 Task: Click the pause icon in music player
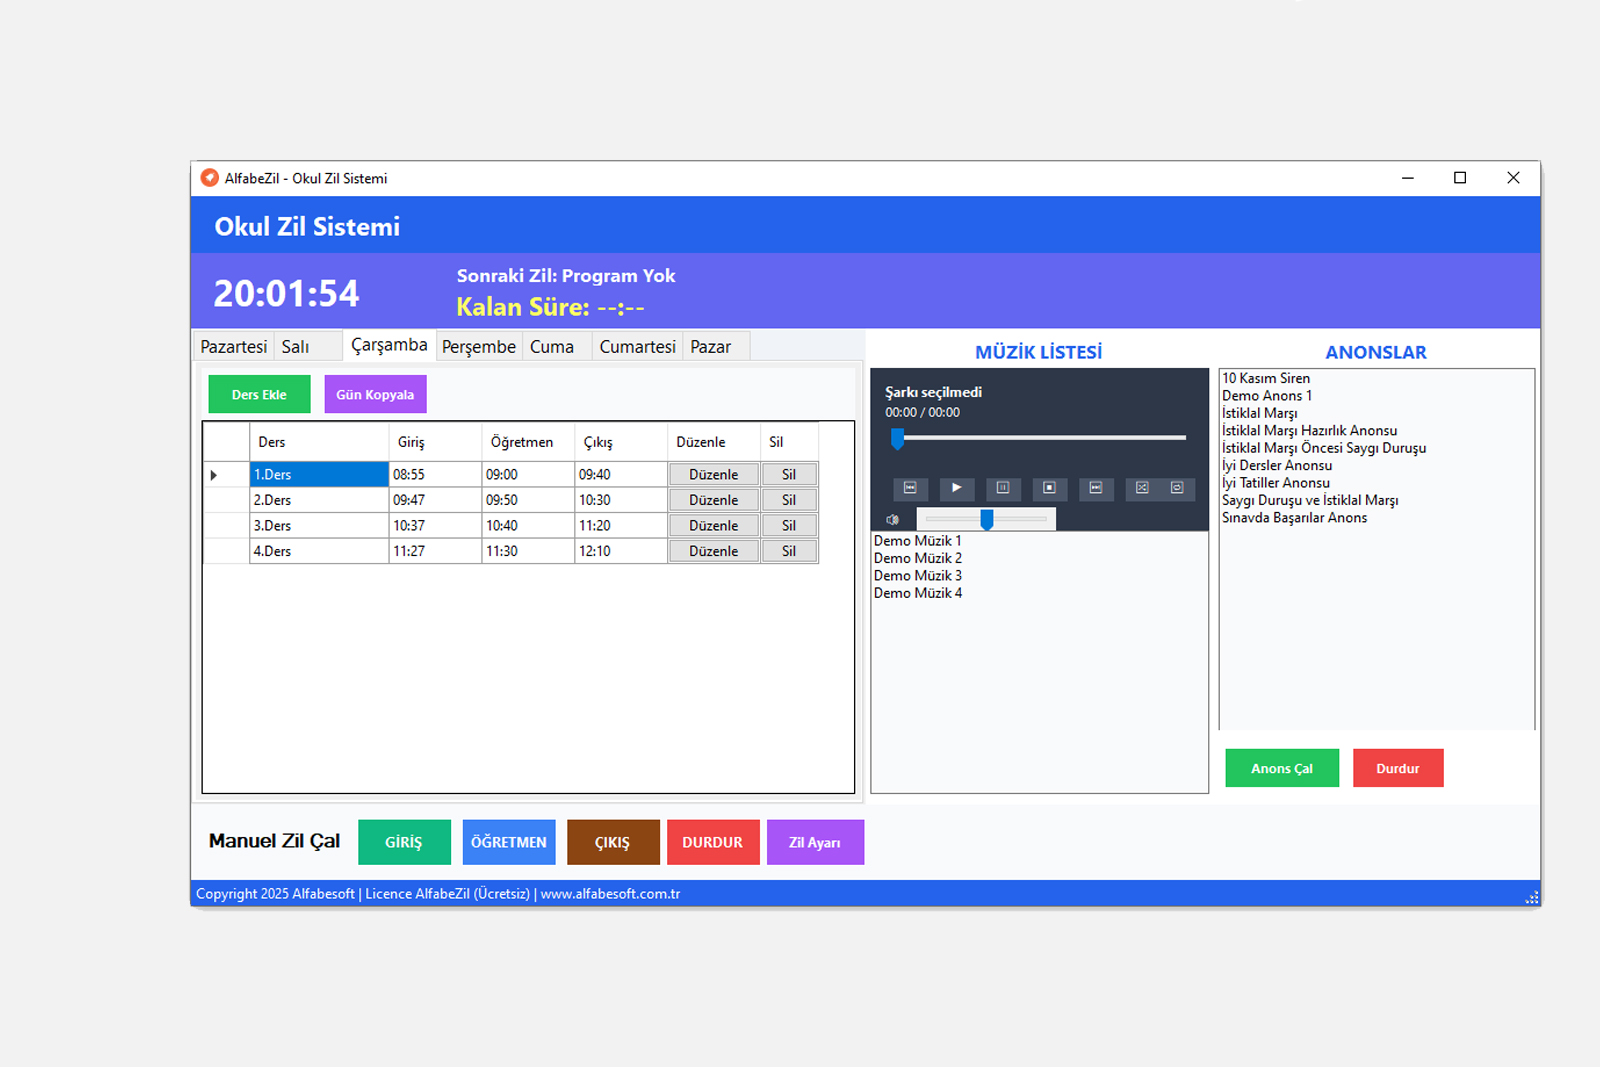click(x=1002, y=488)
